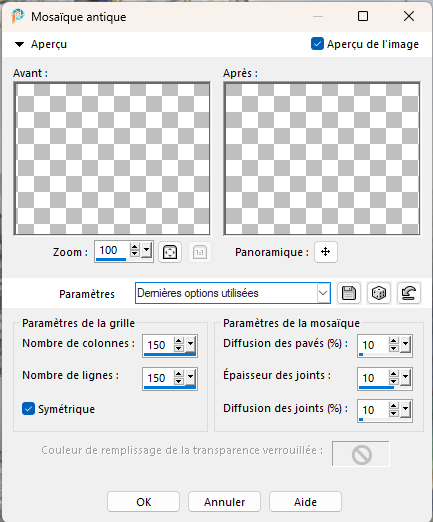
Task: Click the Panoramique navigate cross icon
Action: (x=325, y=252)
